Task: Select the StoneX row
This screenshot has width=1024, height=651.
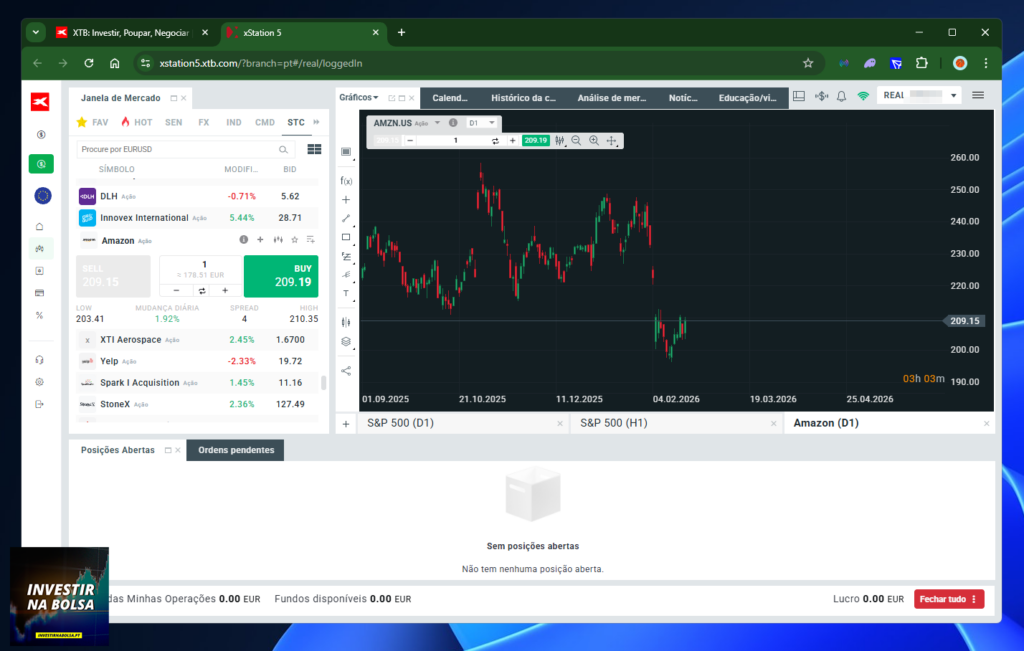Action: tap(197, 404)
